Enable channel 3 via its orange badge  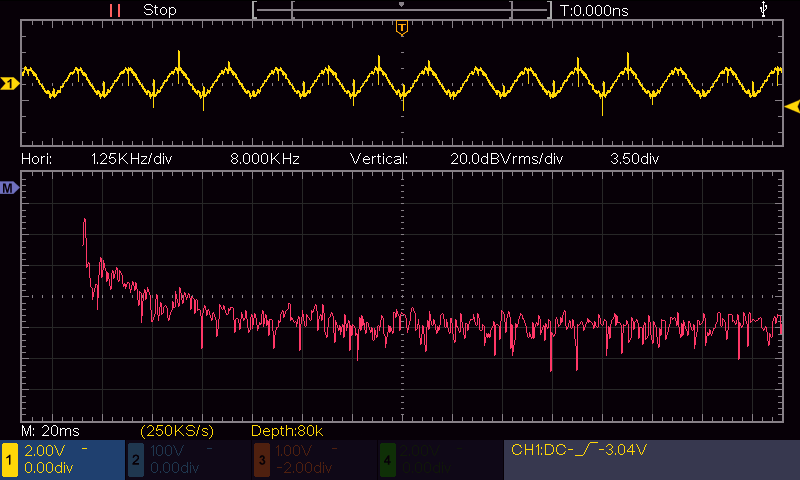click(260, 460)
